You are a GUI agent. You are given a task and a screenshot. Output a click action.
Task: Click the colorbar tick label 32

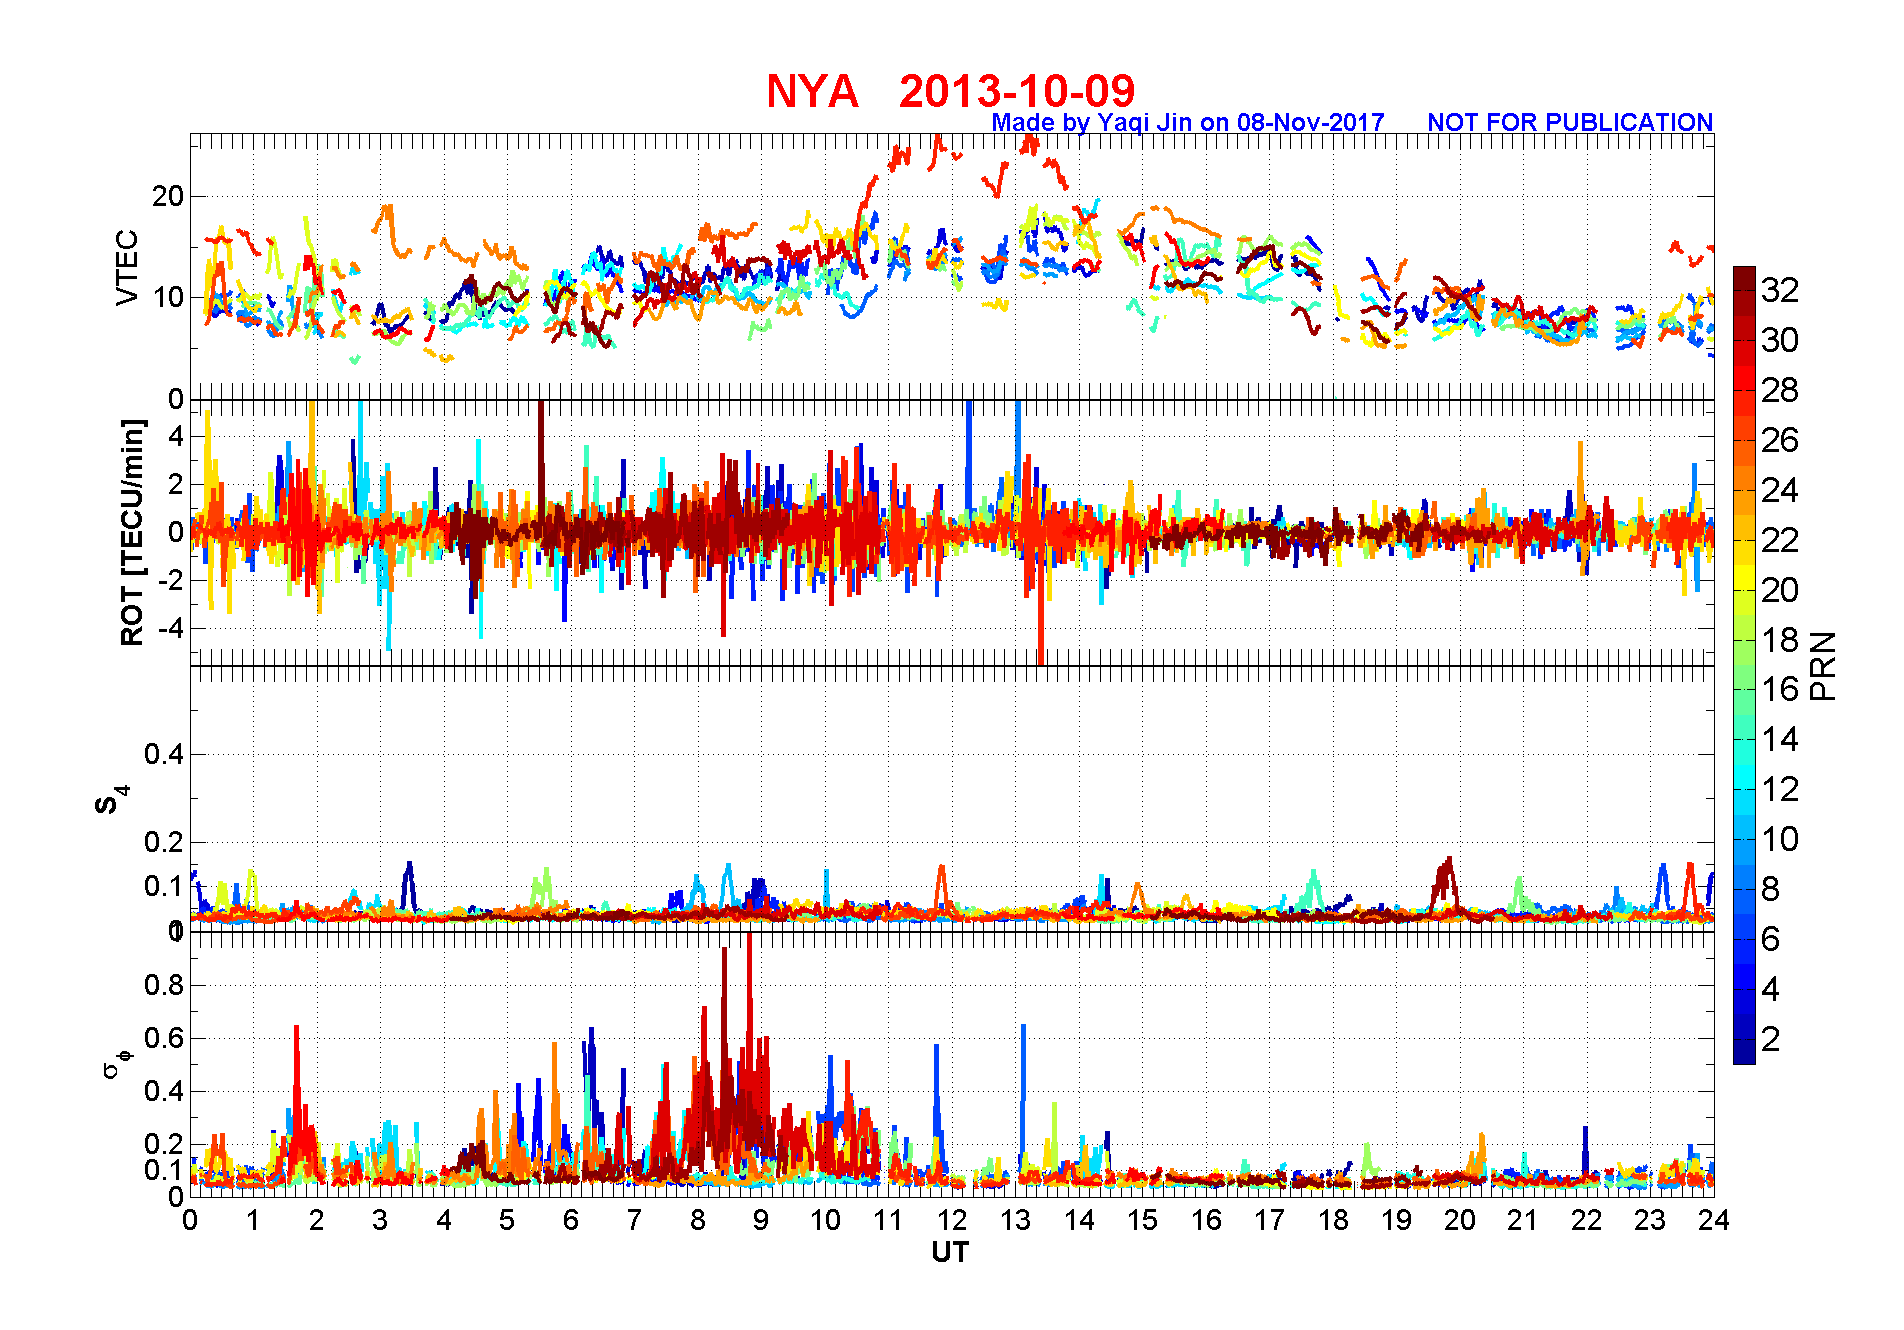(1780, 290)
